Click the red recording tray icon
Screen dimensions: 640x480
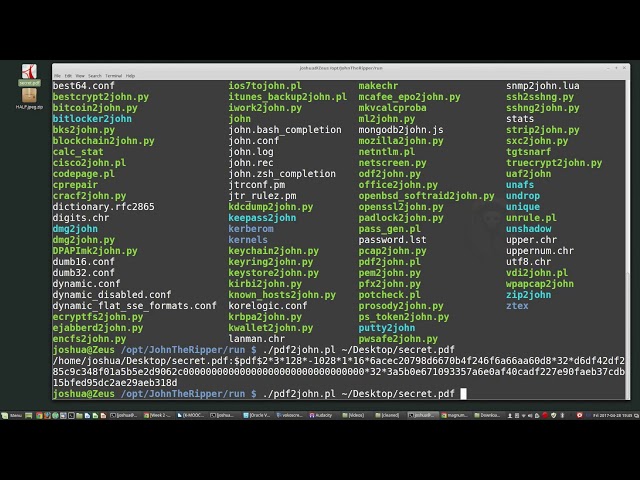pos(544,416)
